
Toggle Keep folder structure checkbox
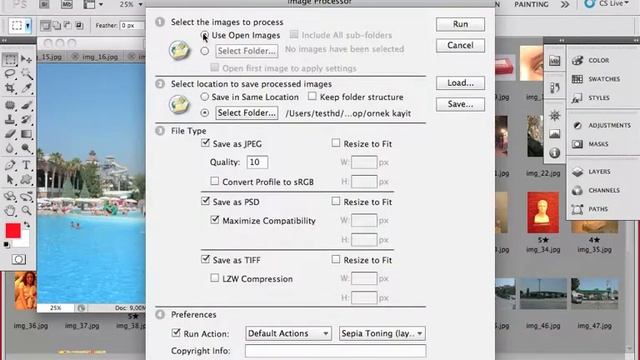point(312,96)
